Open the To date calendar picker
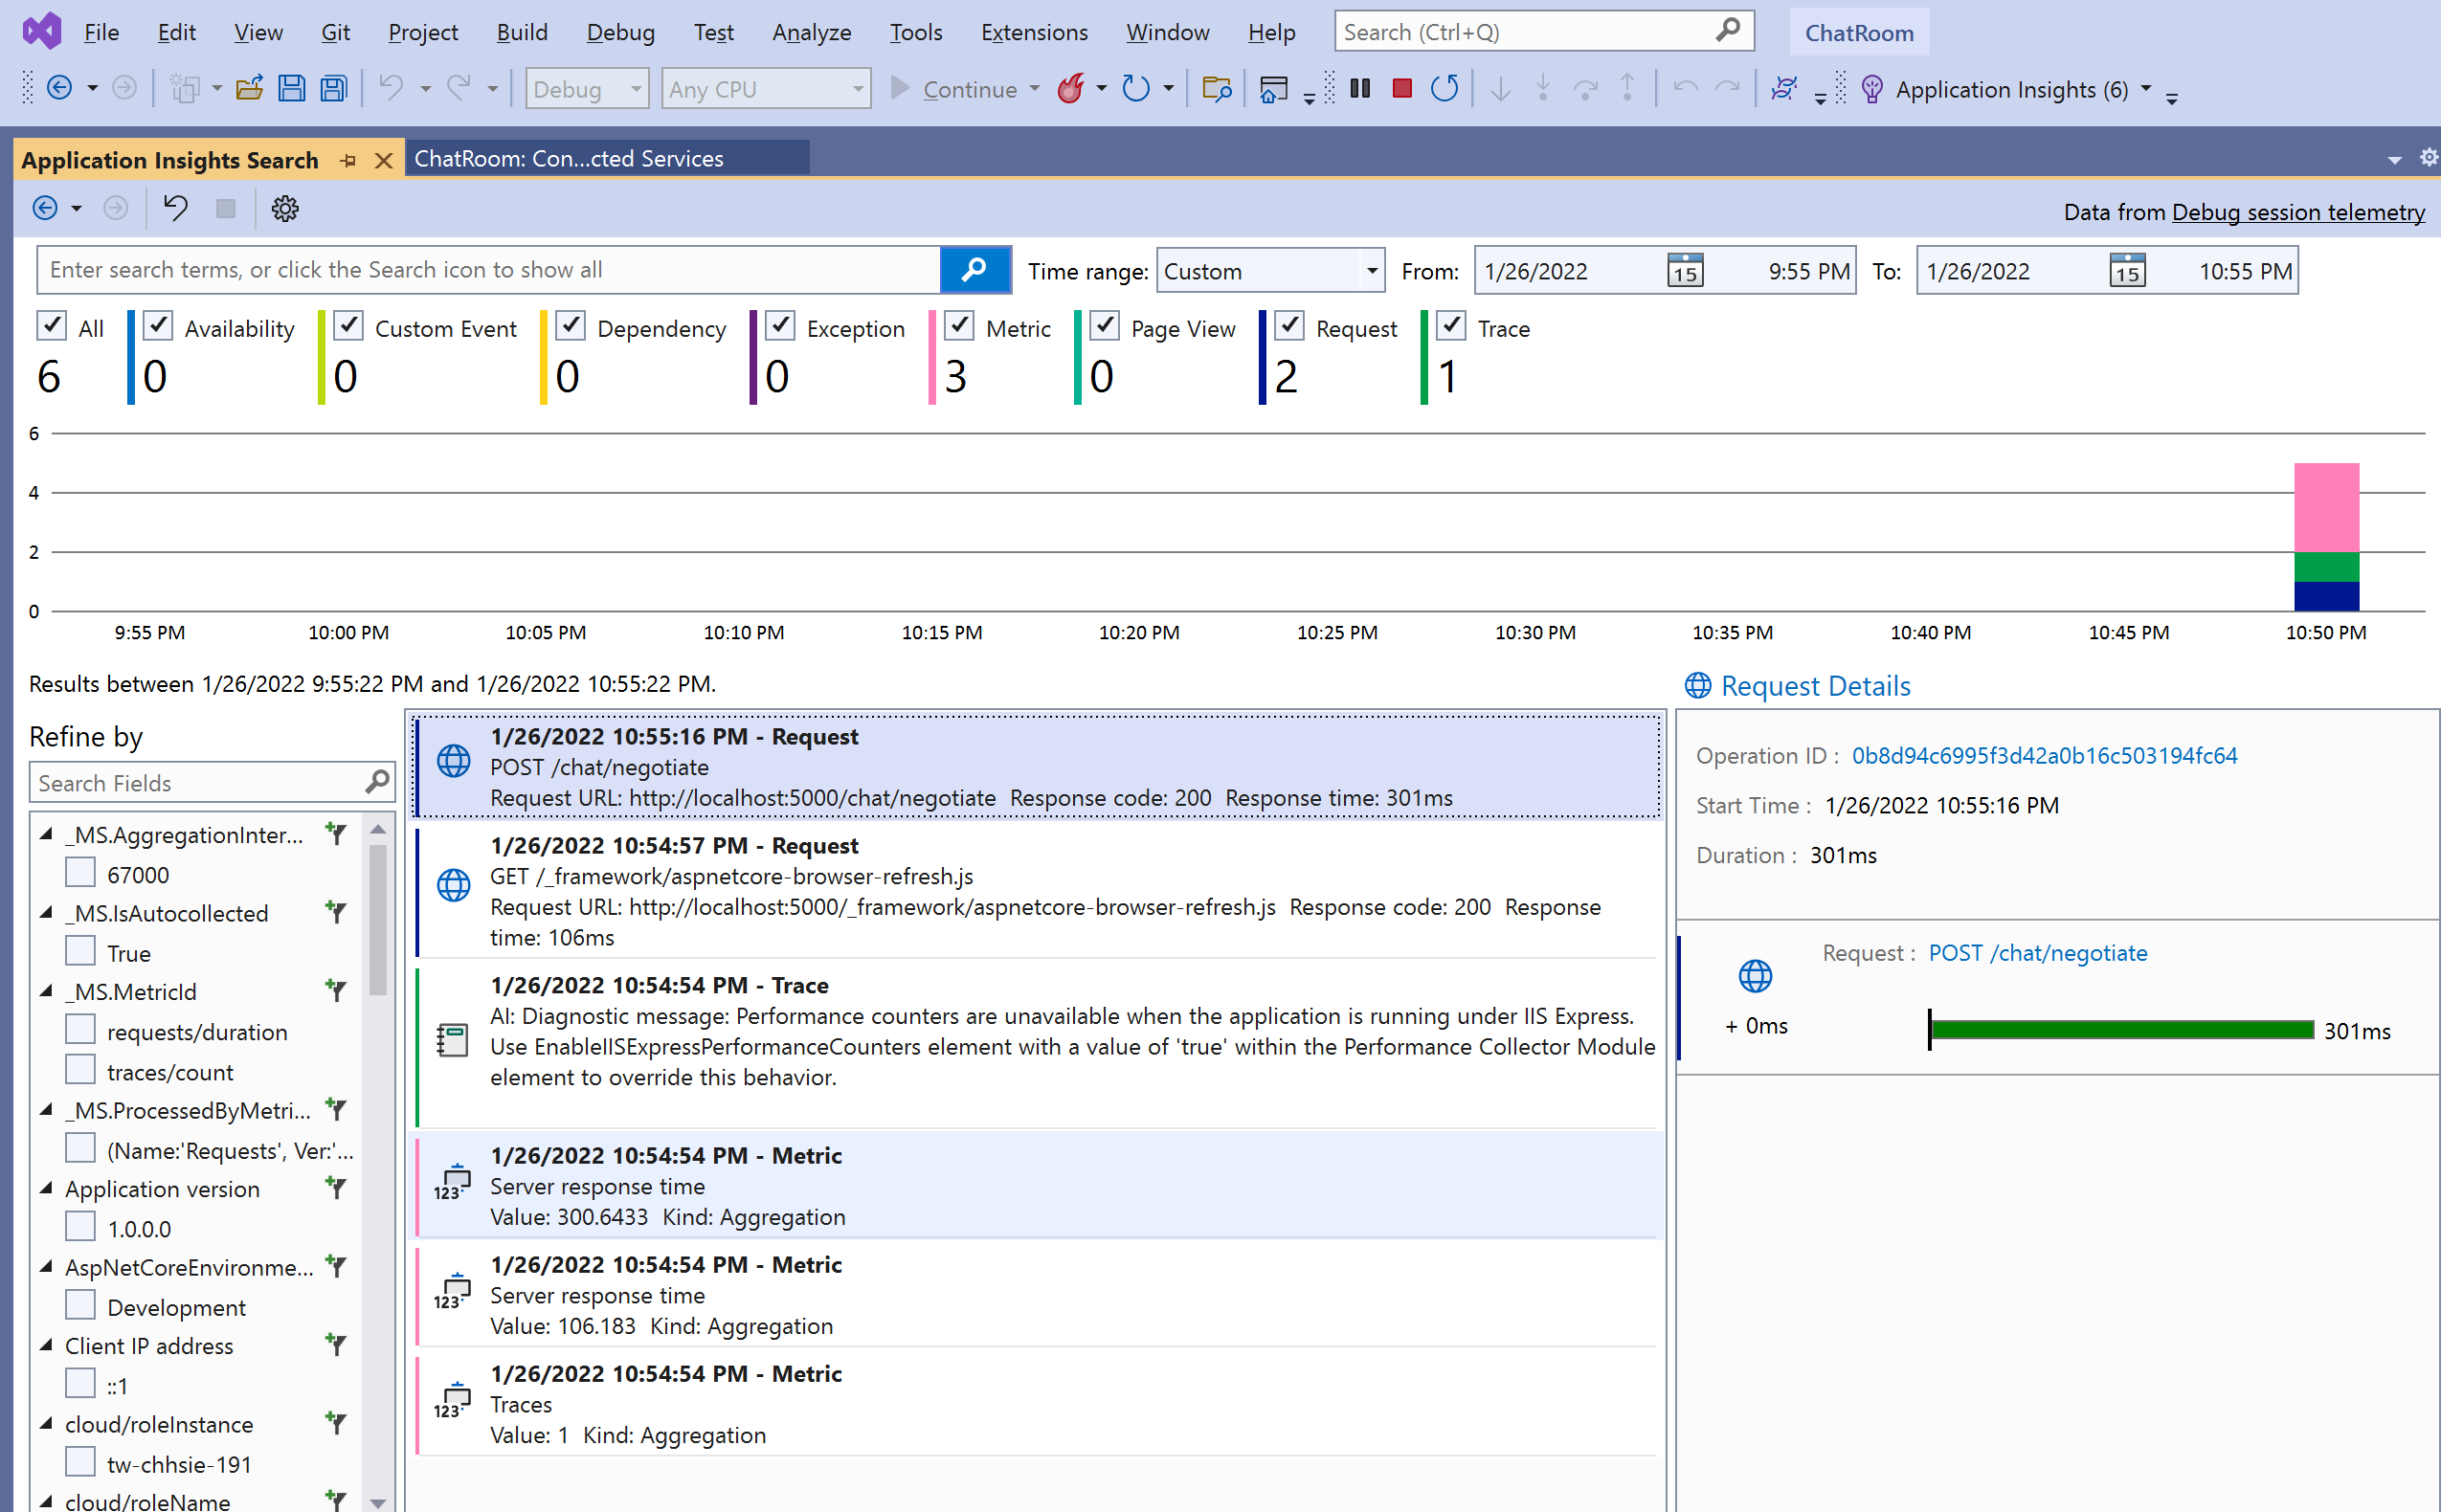 pos(2127,271)
